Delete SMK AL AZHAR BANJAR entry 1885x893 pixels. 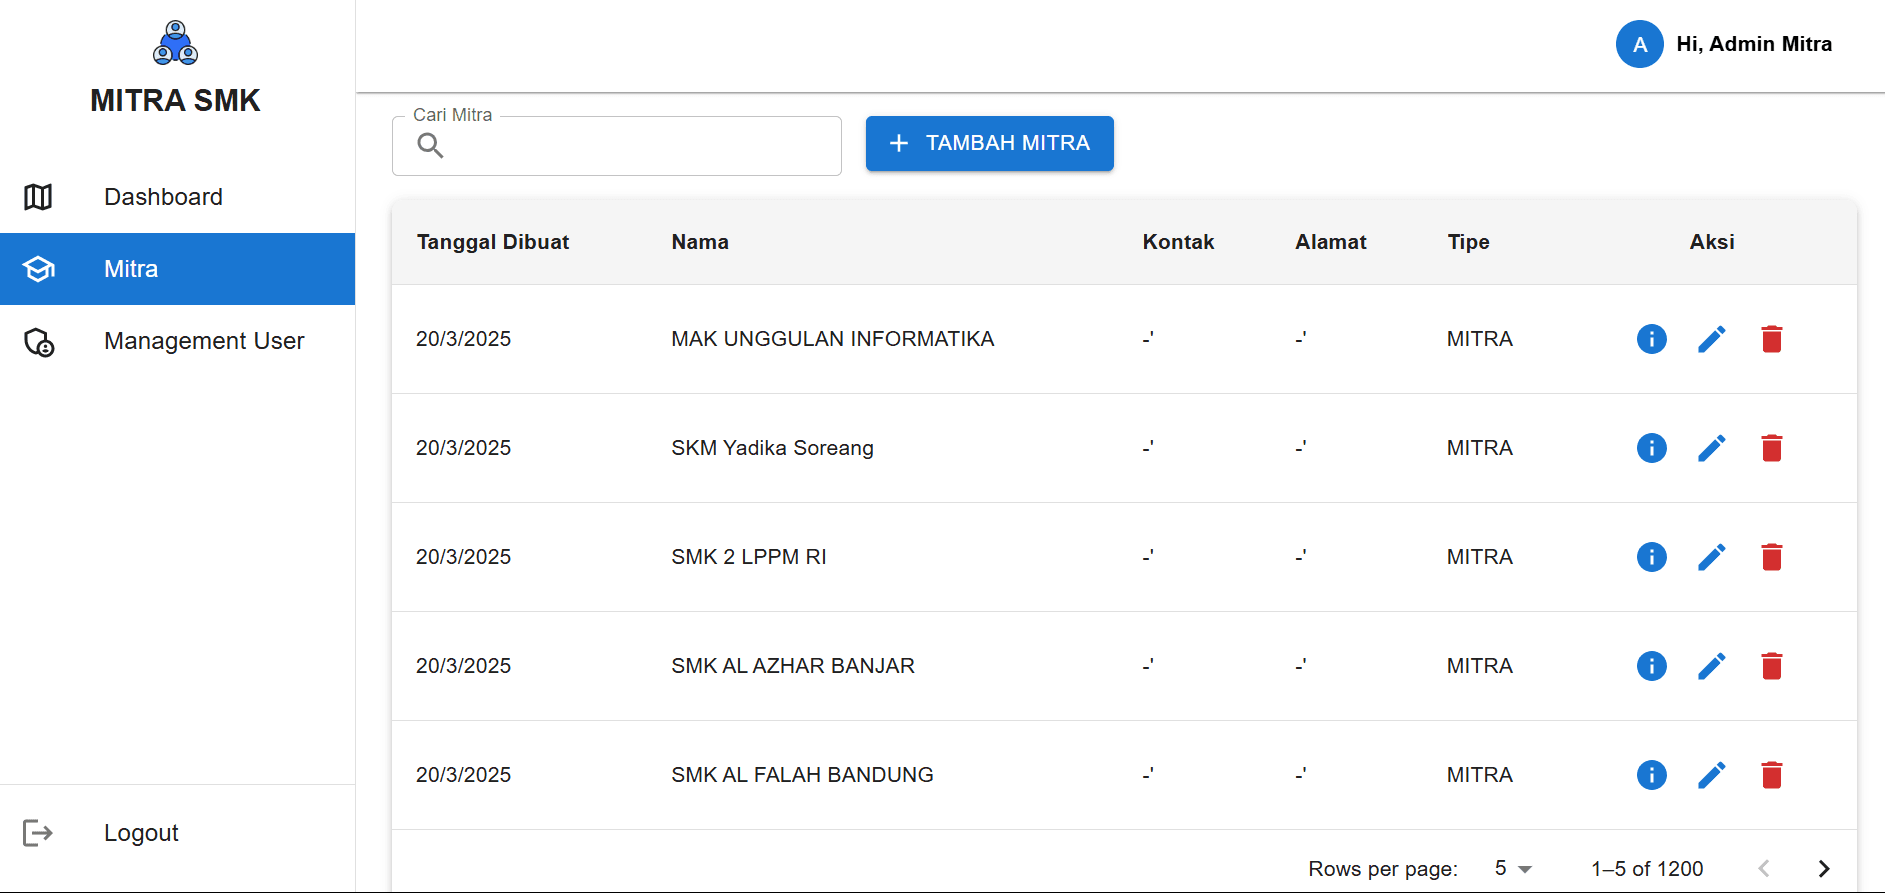[1771, 666]
